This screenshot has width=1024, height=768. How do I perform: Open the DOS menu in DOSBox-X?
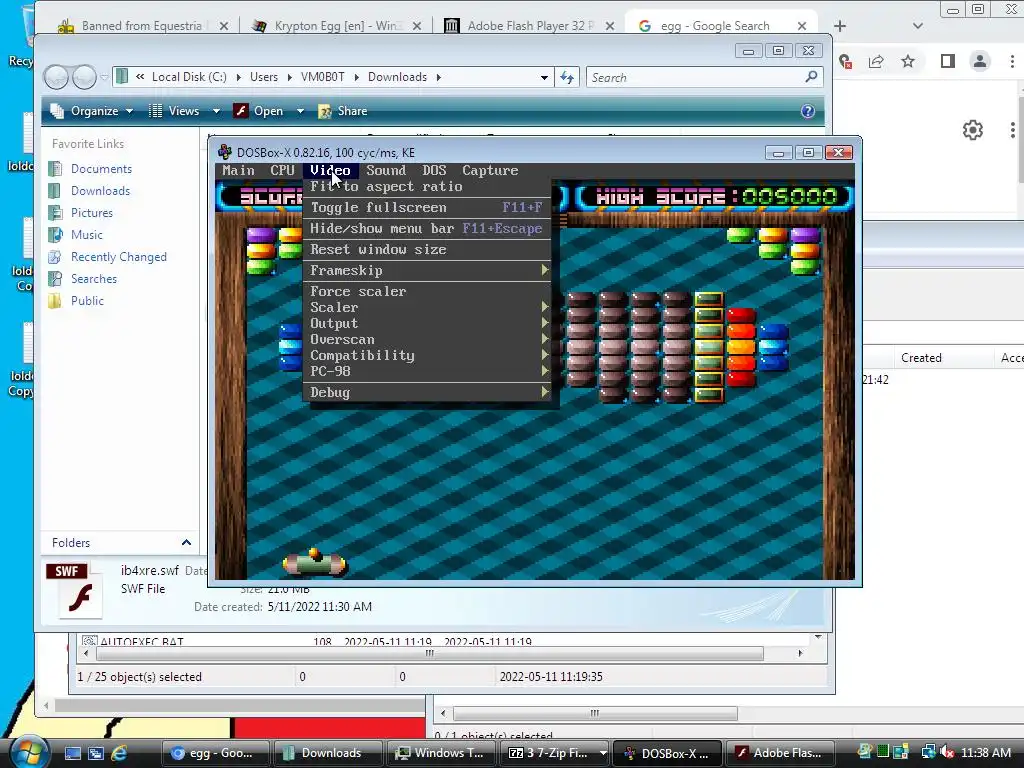point(434,170)
